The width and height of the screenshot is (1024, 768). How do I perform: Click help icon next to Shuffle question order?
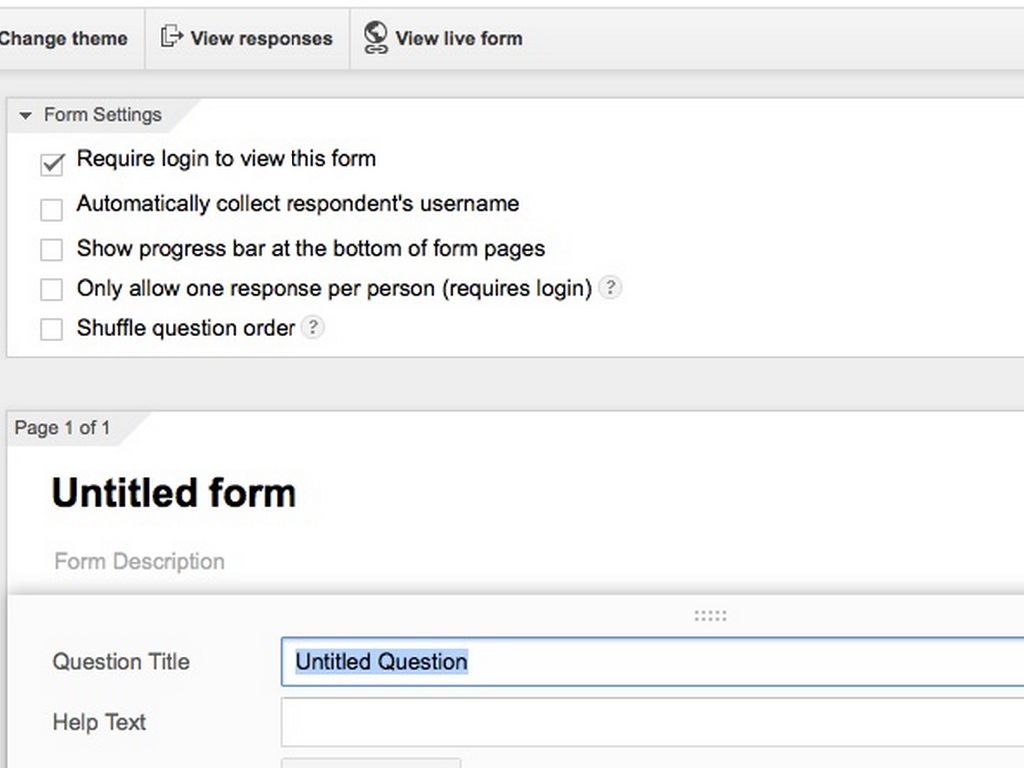(x=313, y=328)
